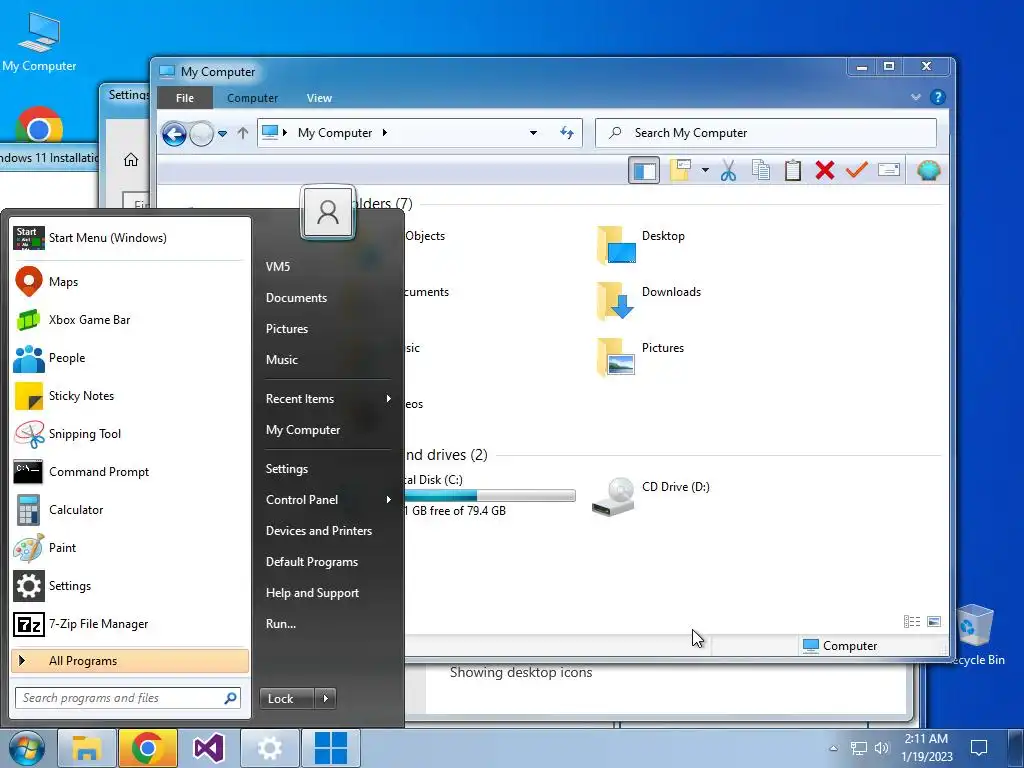Select the CD Drive (D:) icon

pos(650,496)
